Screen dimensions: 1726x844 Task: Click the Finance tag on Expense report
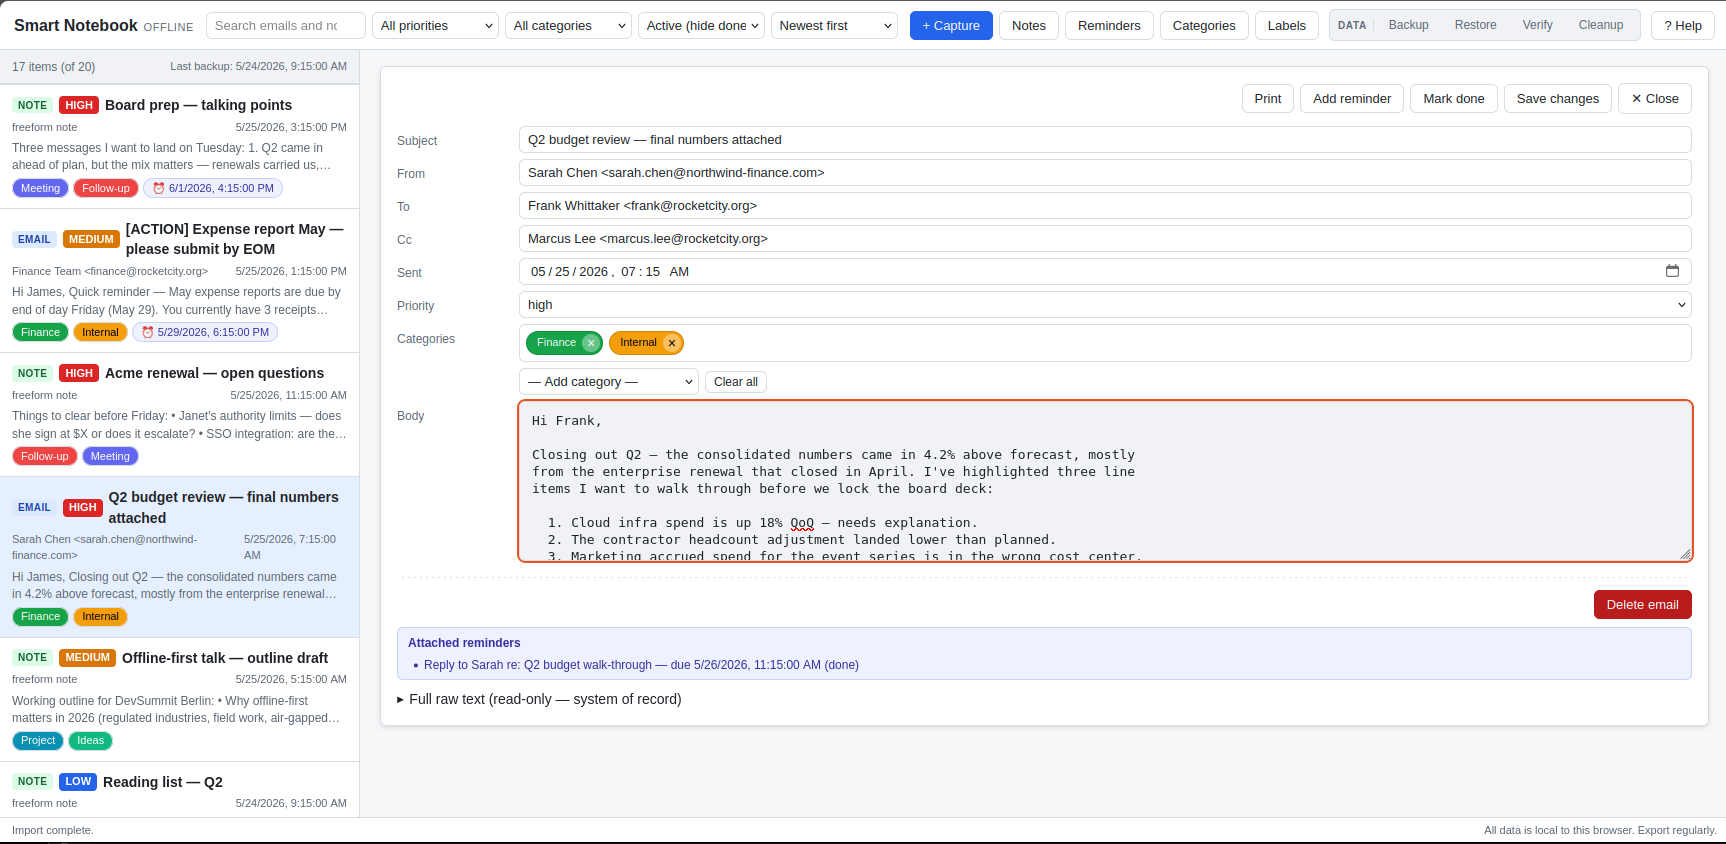coord(40,332)
